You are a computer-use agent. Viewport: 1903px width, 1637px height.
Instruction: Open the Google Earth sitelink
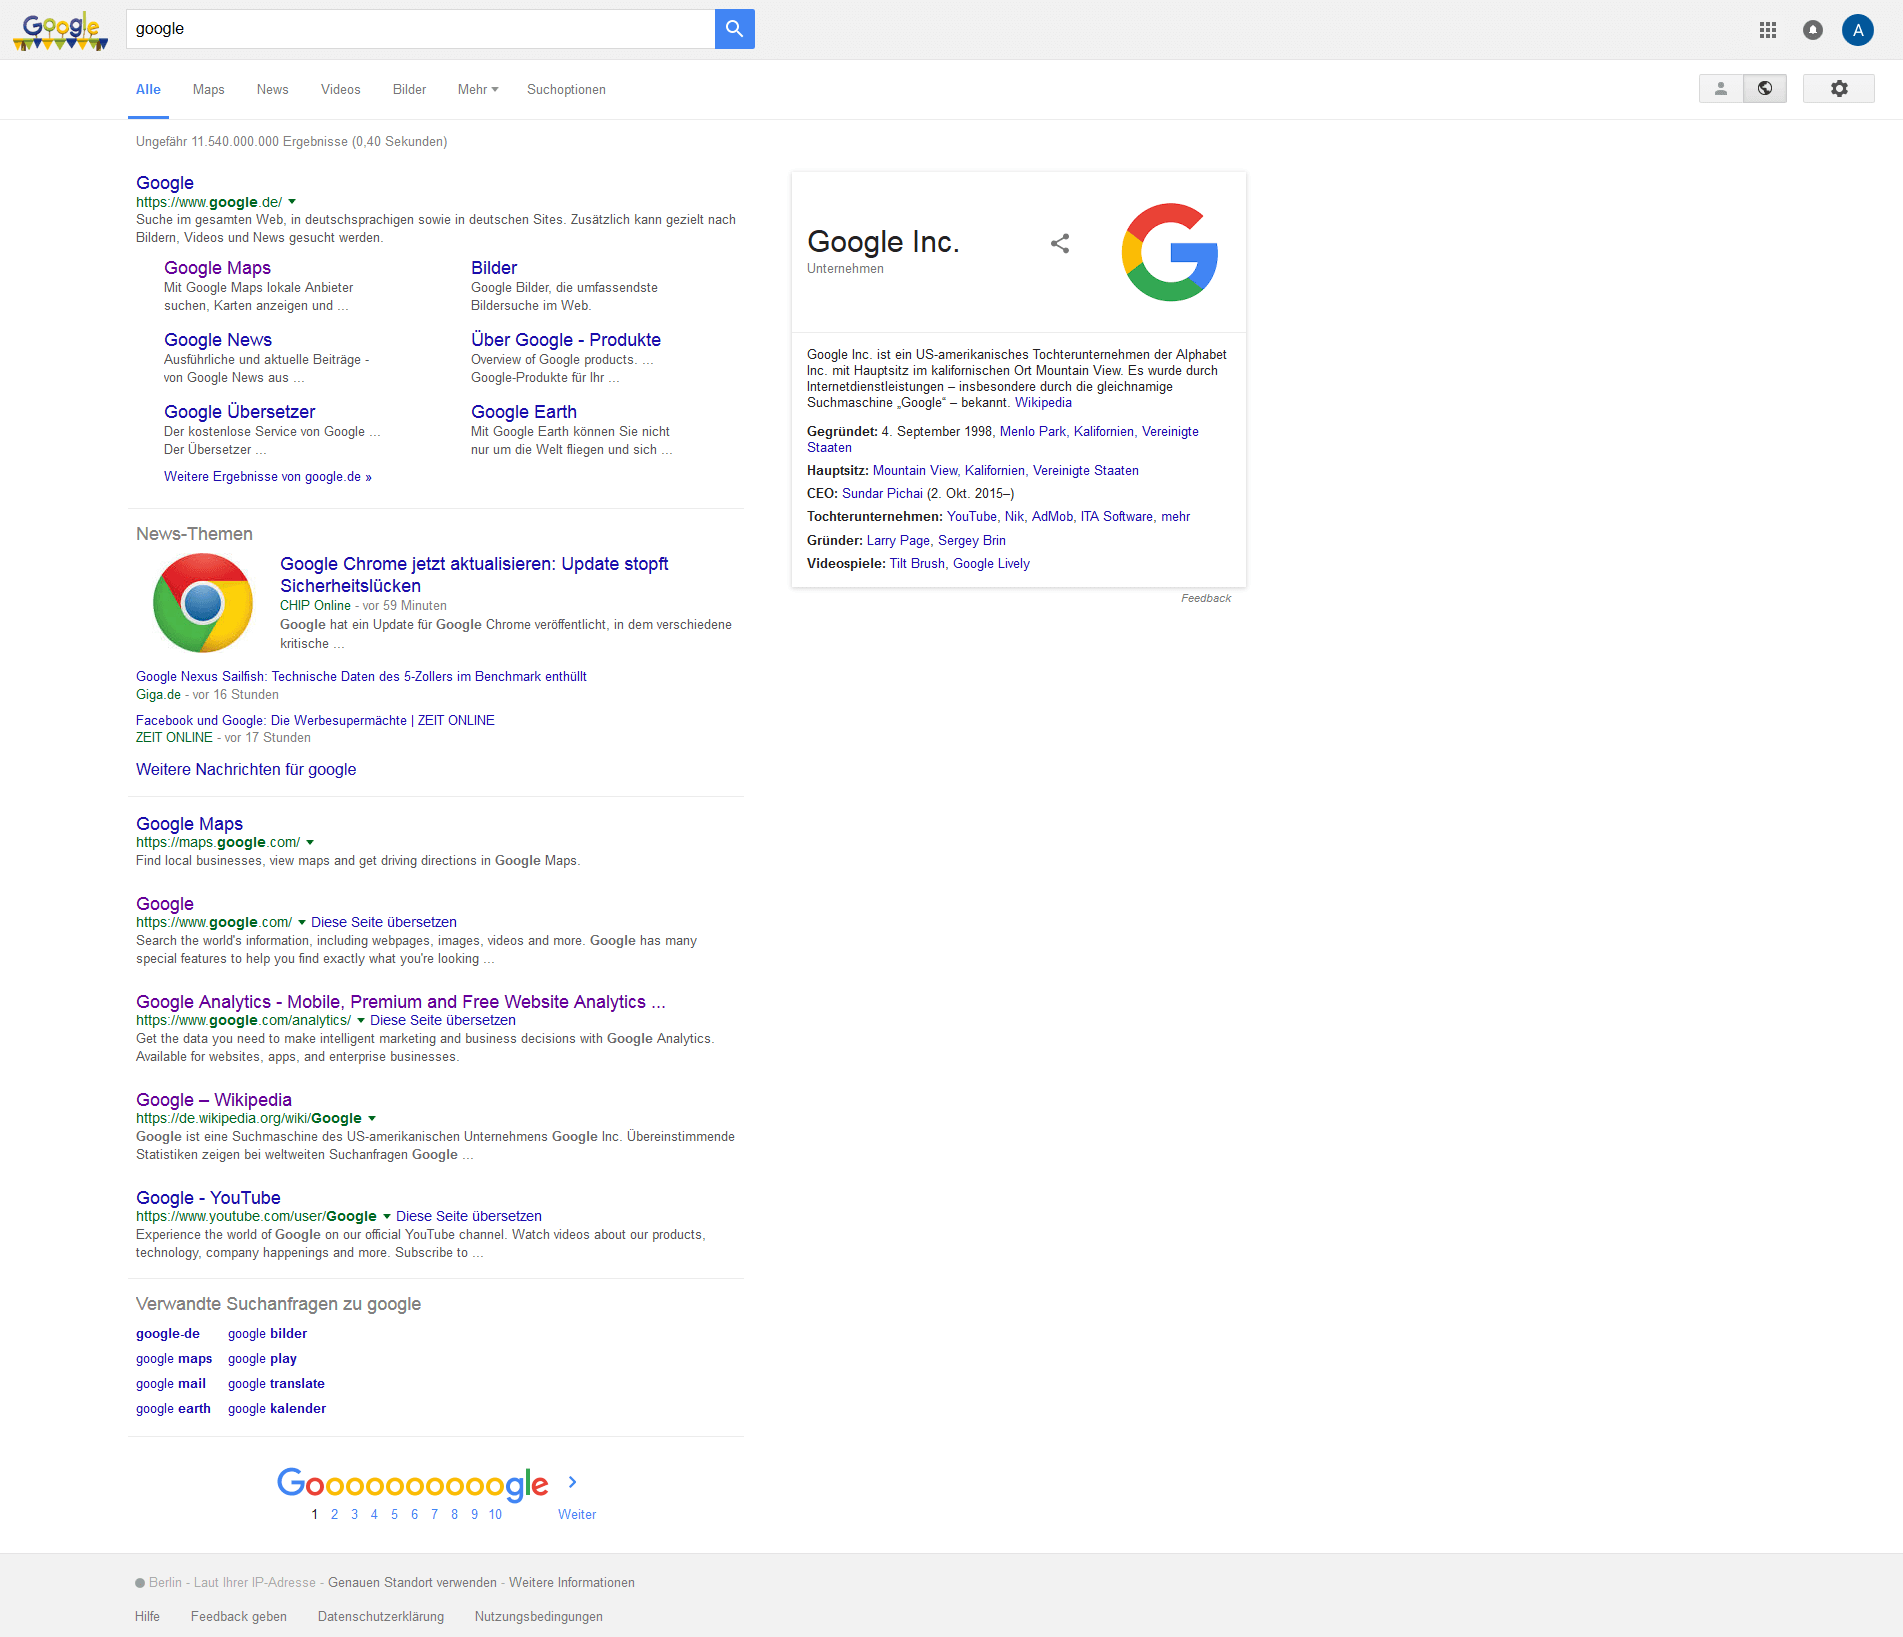tap(524, 412)
